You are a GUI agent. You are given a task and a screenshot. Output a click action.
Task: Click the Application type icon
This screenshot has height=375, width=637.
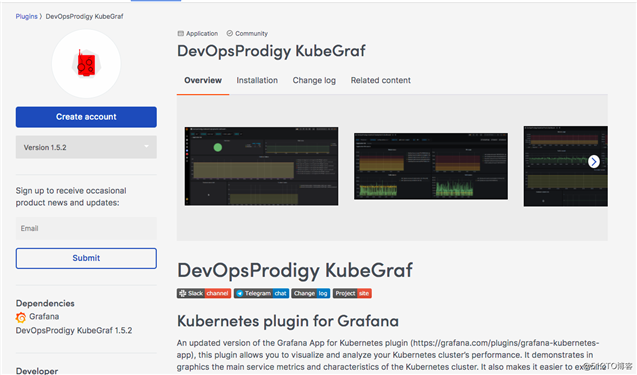pos(181,33)
